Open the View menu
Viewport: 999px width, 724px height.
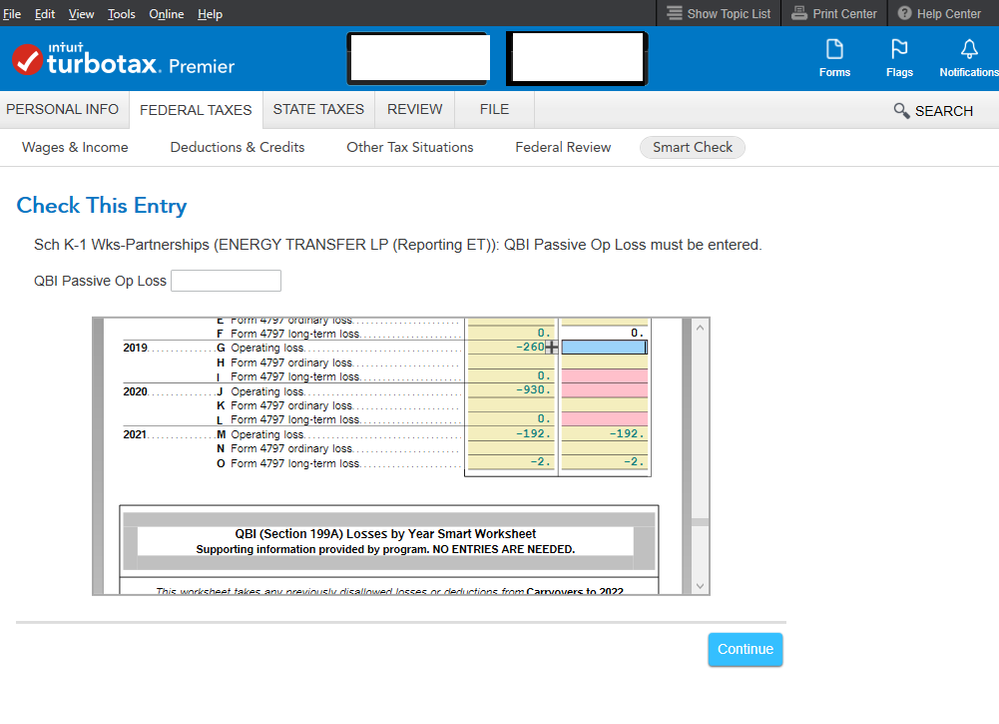tap(81, 14)
